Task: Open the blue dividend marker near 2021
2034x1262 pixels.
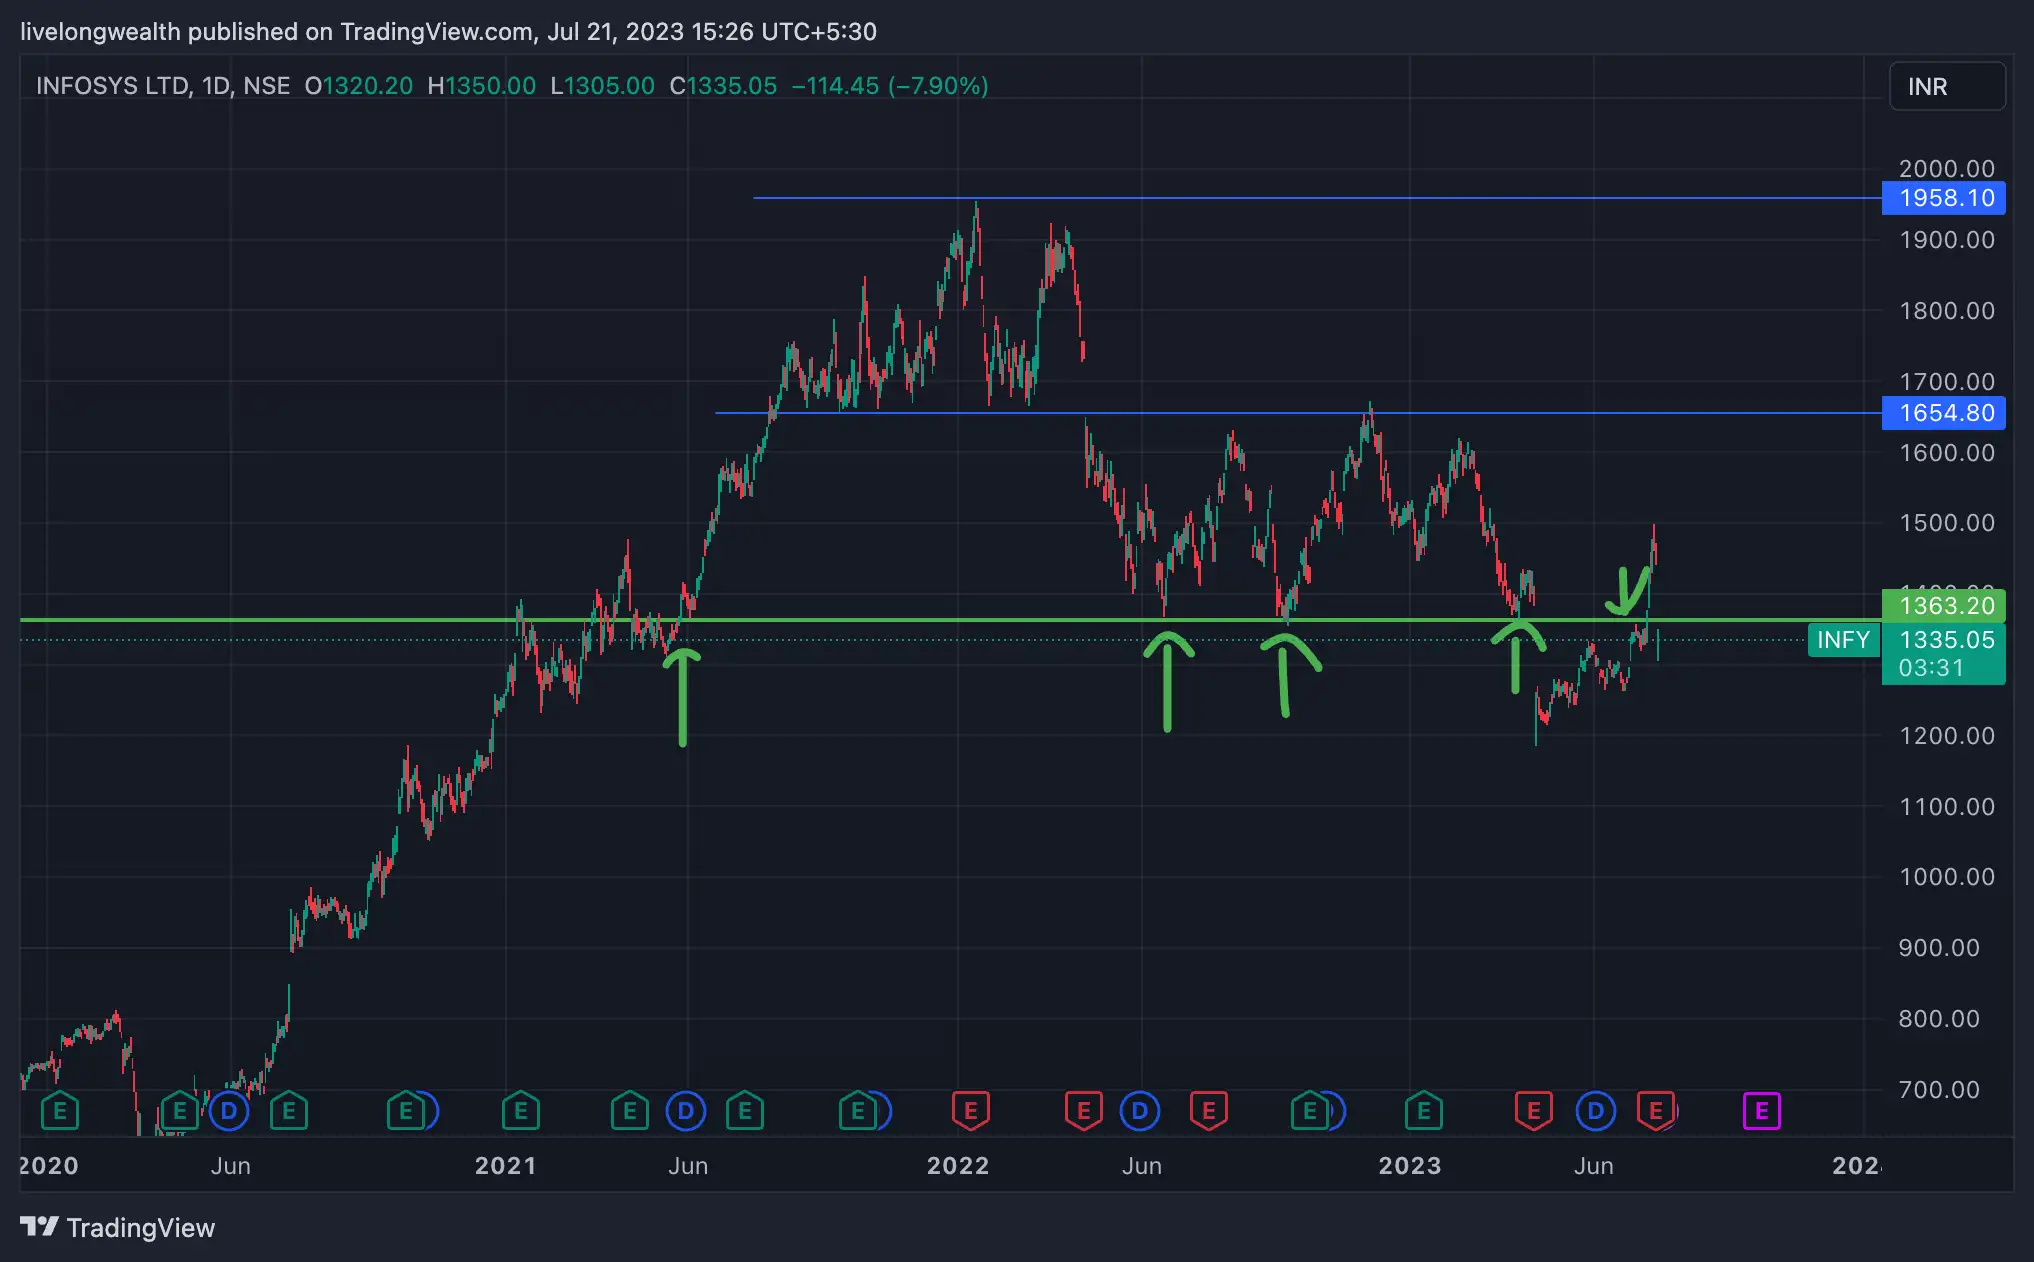Action: [686, 1111]
